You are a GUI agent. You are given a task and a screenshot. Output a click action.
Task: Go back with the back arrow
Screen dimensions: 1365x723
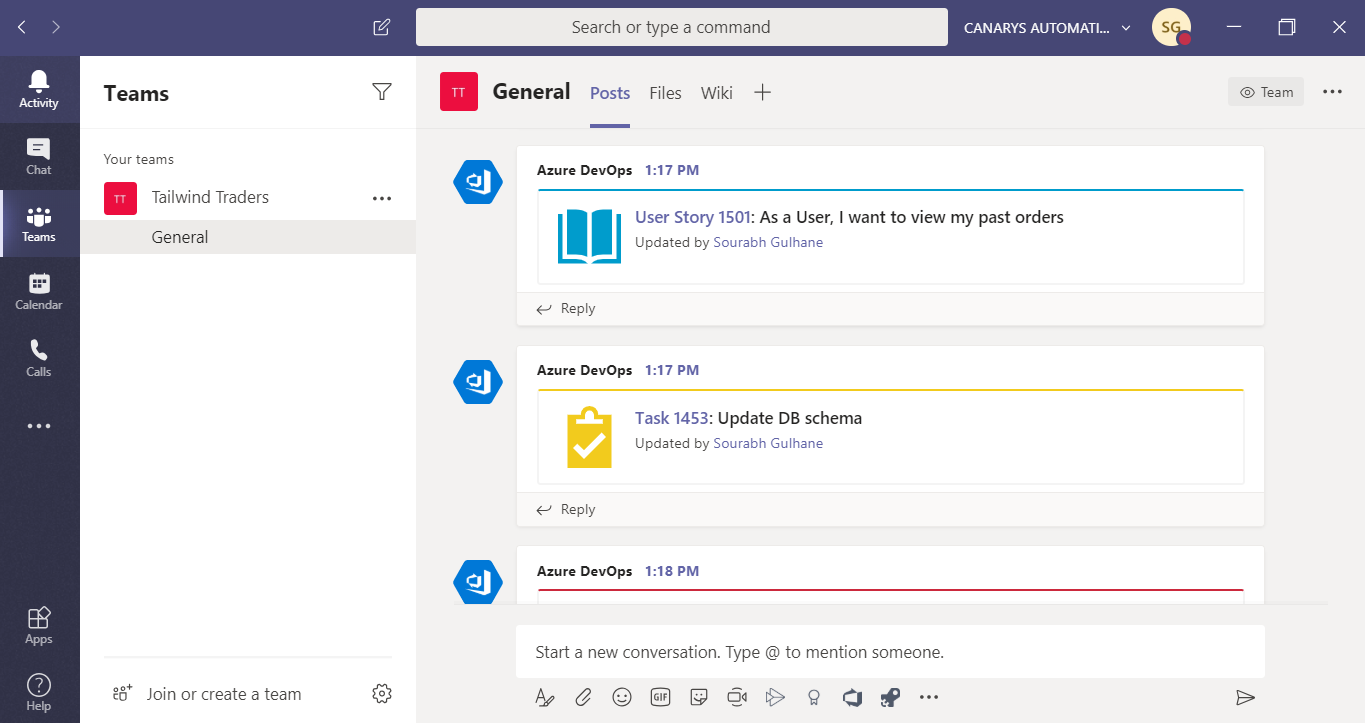point(22,28)
